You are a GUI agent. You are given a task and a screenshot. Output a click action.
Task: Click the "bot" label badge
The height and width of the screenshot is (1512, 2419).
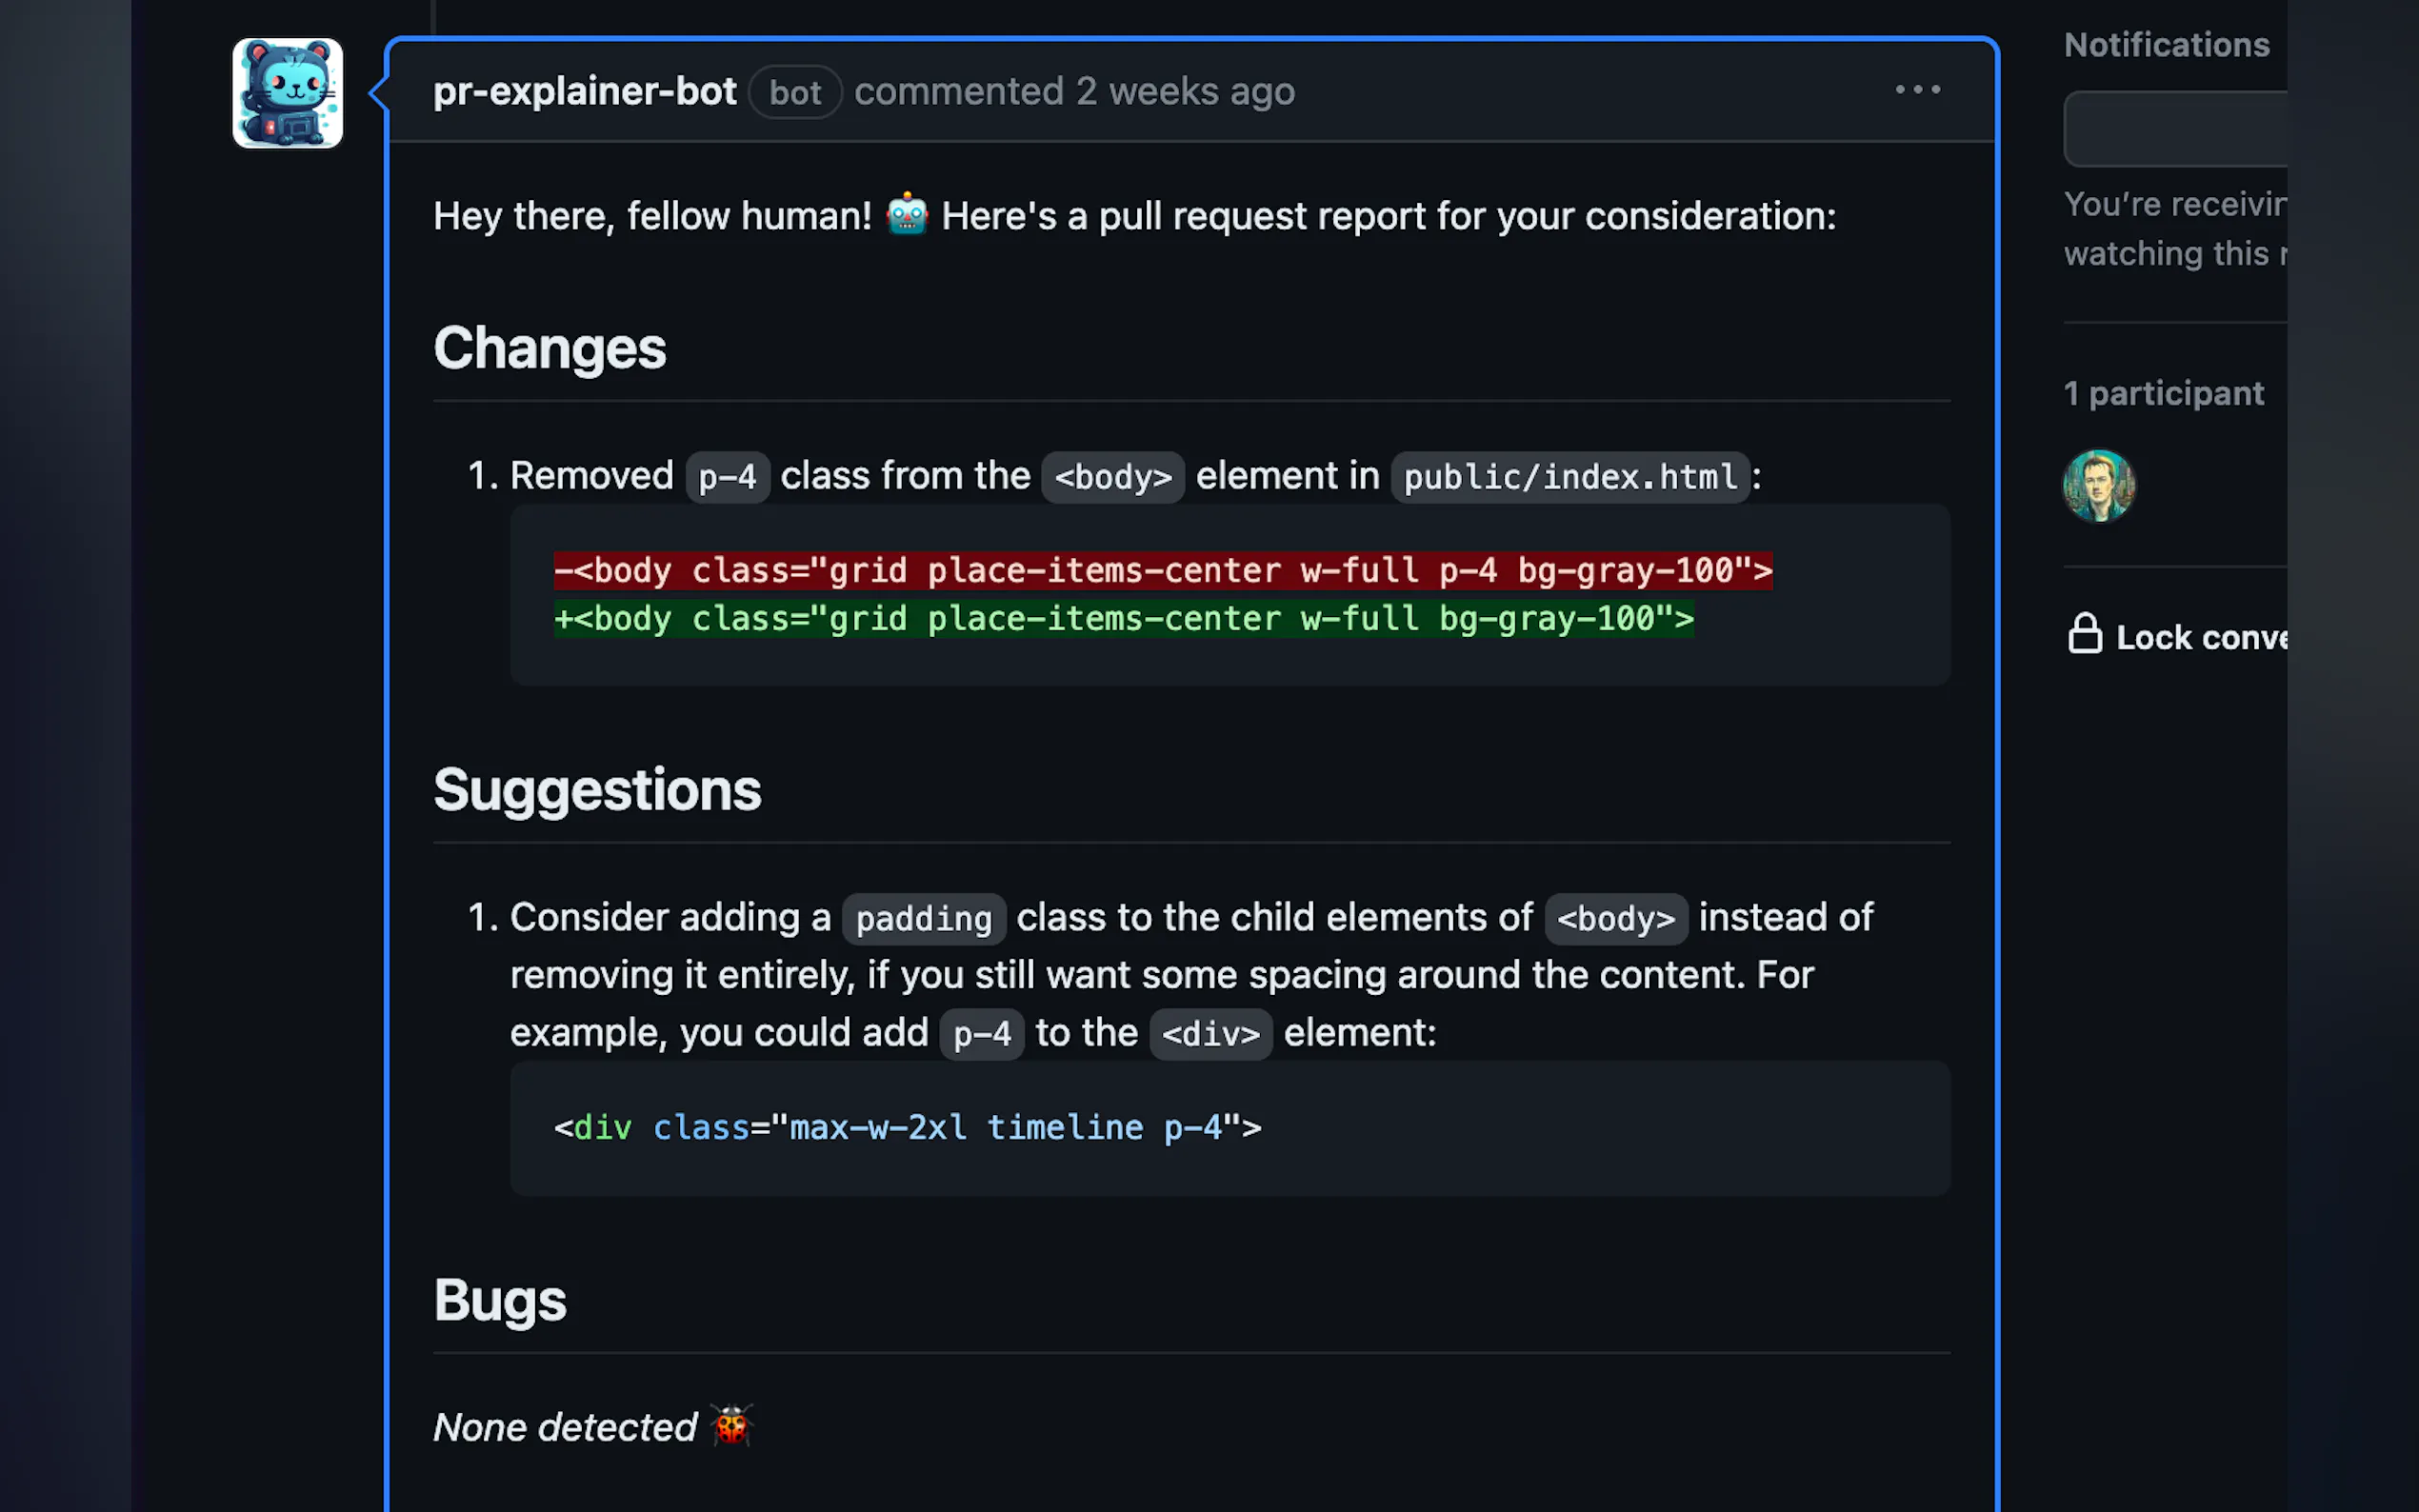click(x=795, y=93)
